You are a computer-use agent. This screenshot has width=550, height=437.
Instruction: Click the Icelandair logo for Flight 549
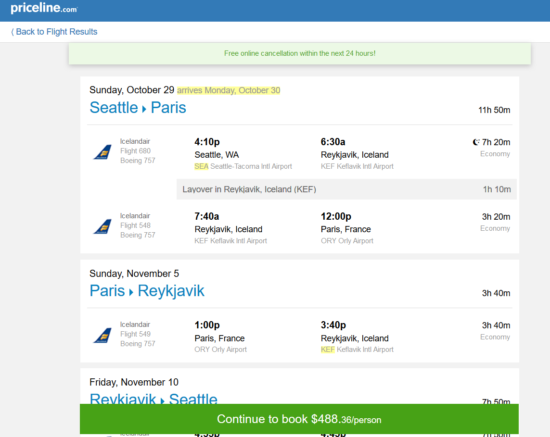[x=102, y=335]
